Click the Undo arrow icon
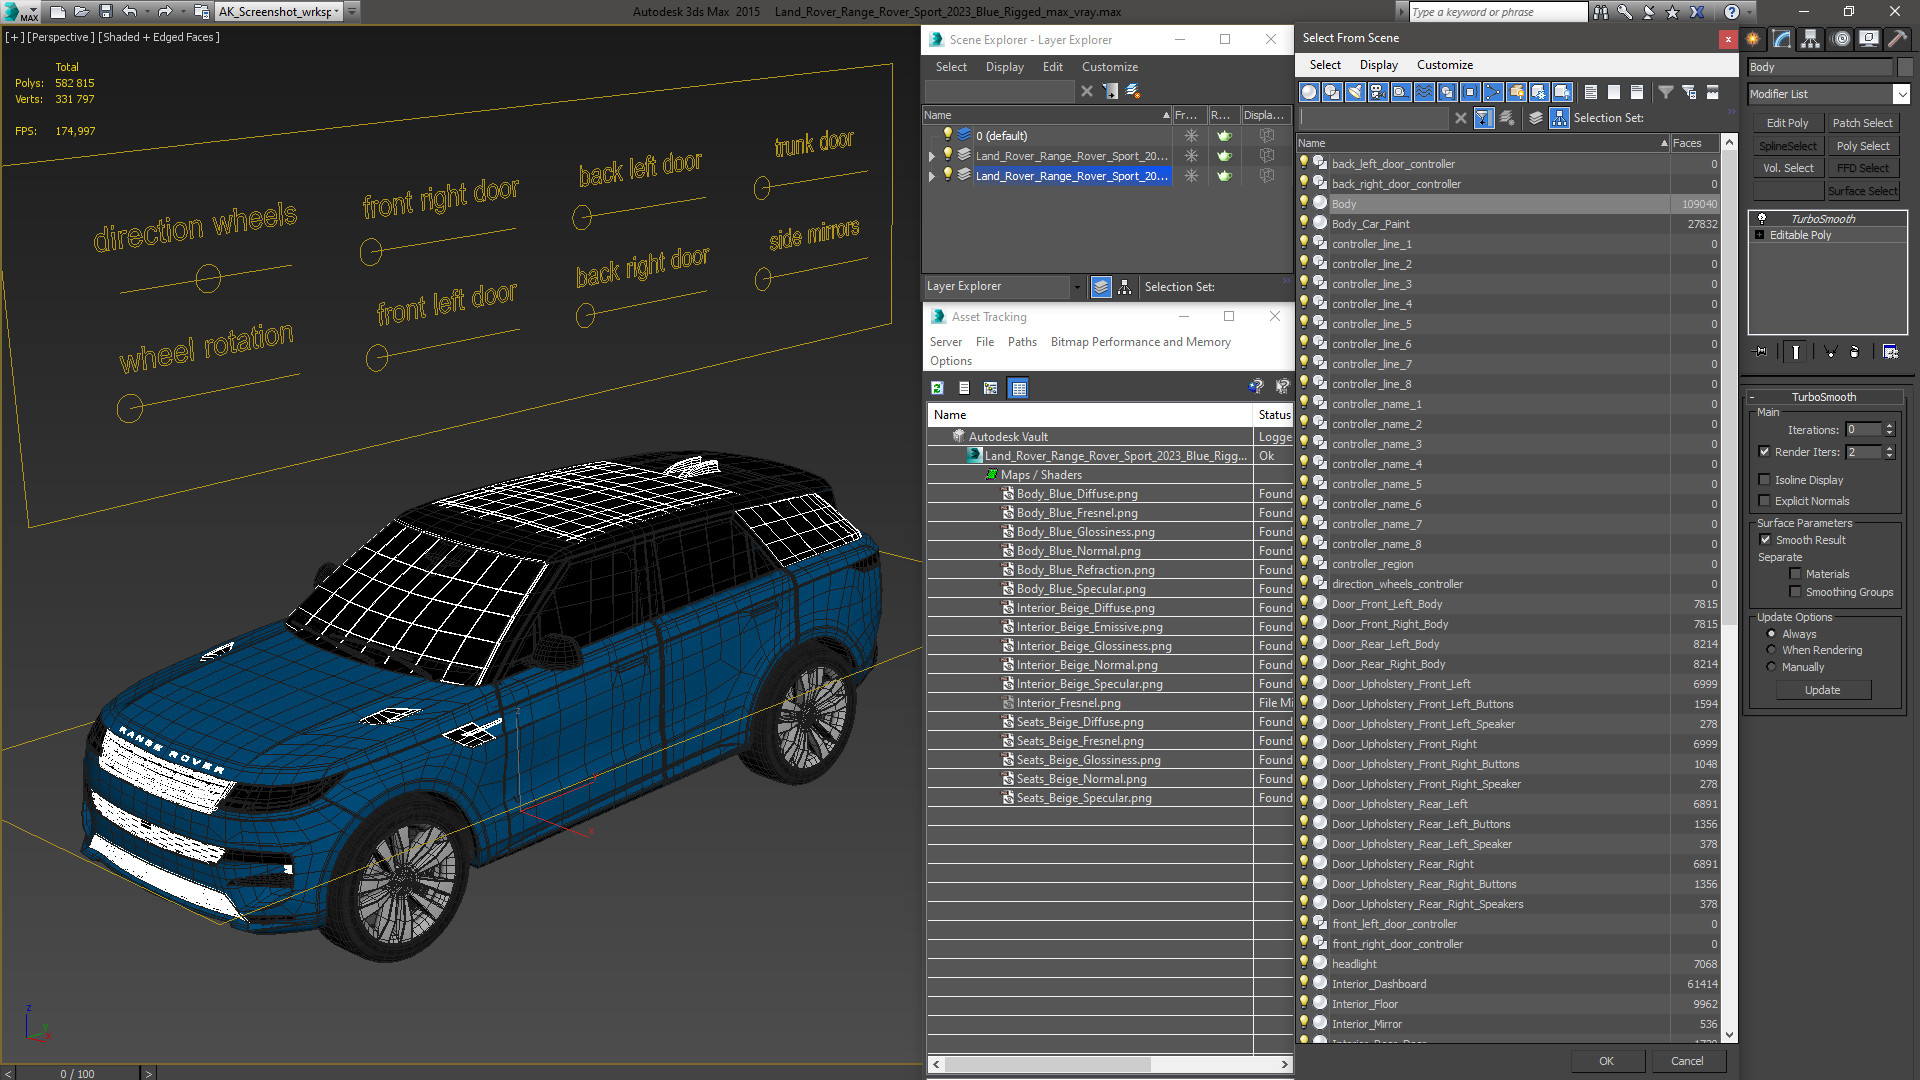Image resolution: width=1920 pixels, height=1080 pixels. tap(129, 12)
